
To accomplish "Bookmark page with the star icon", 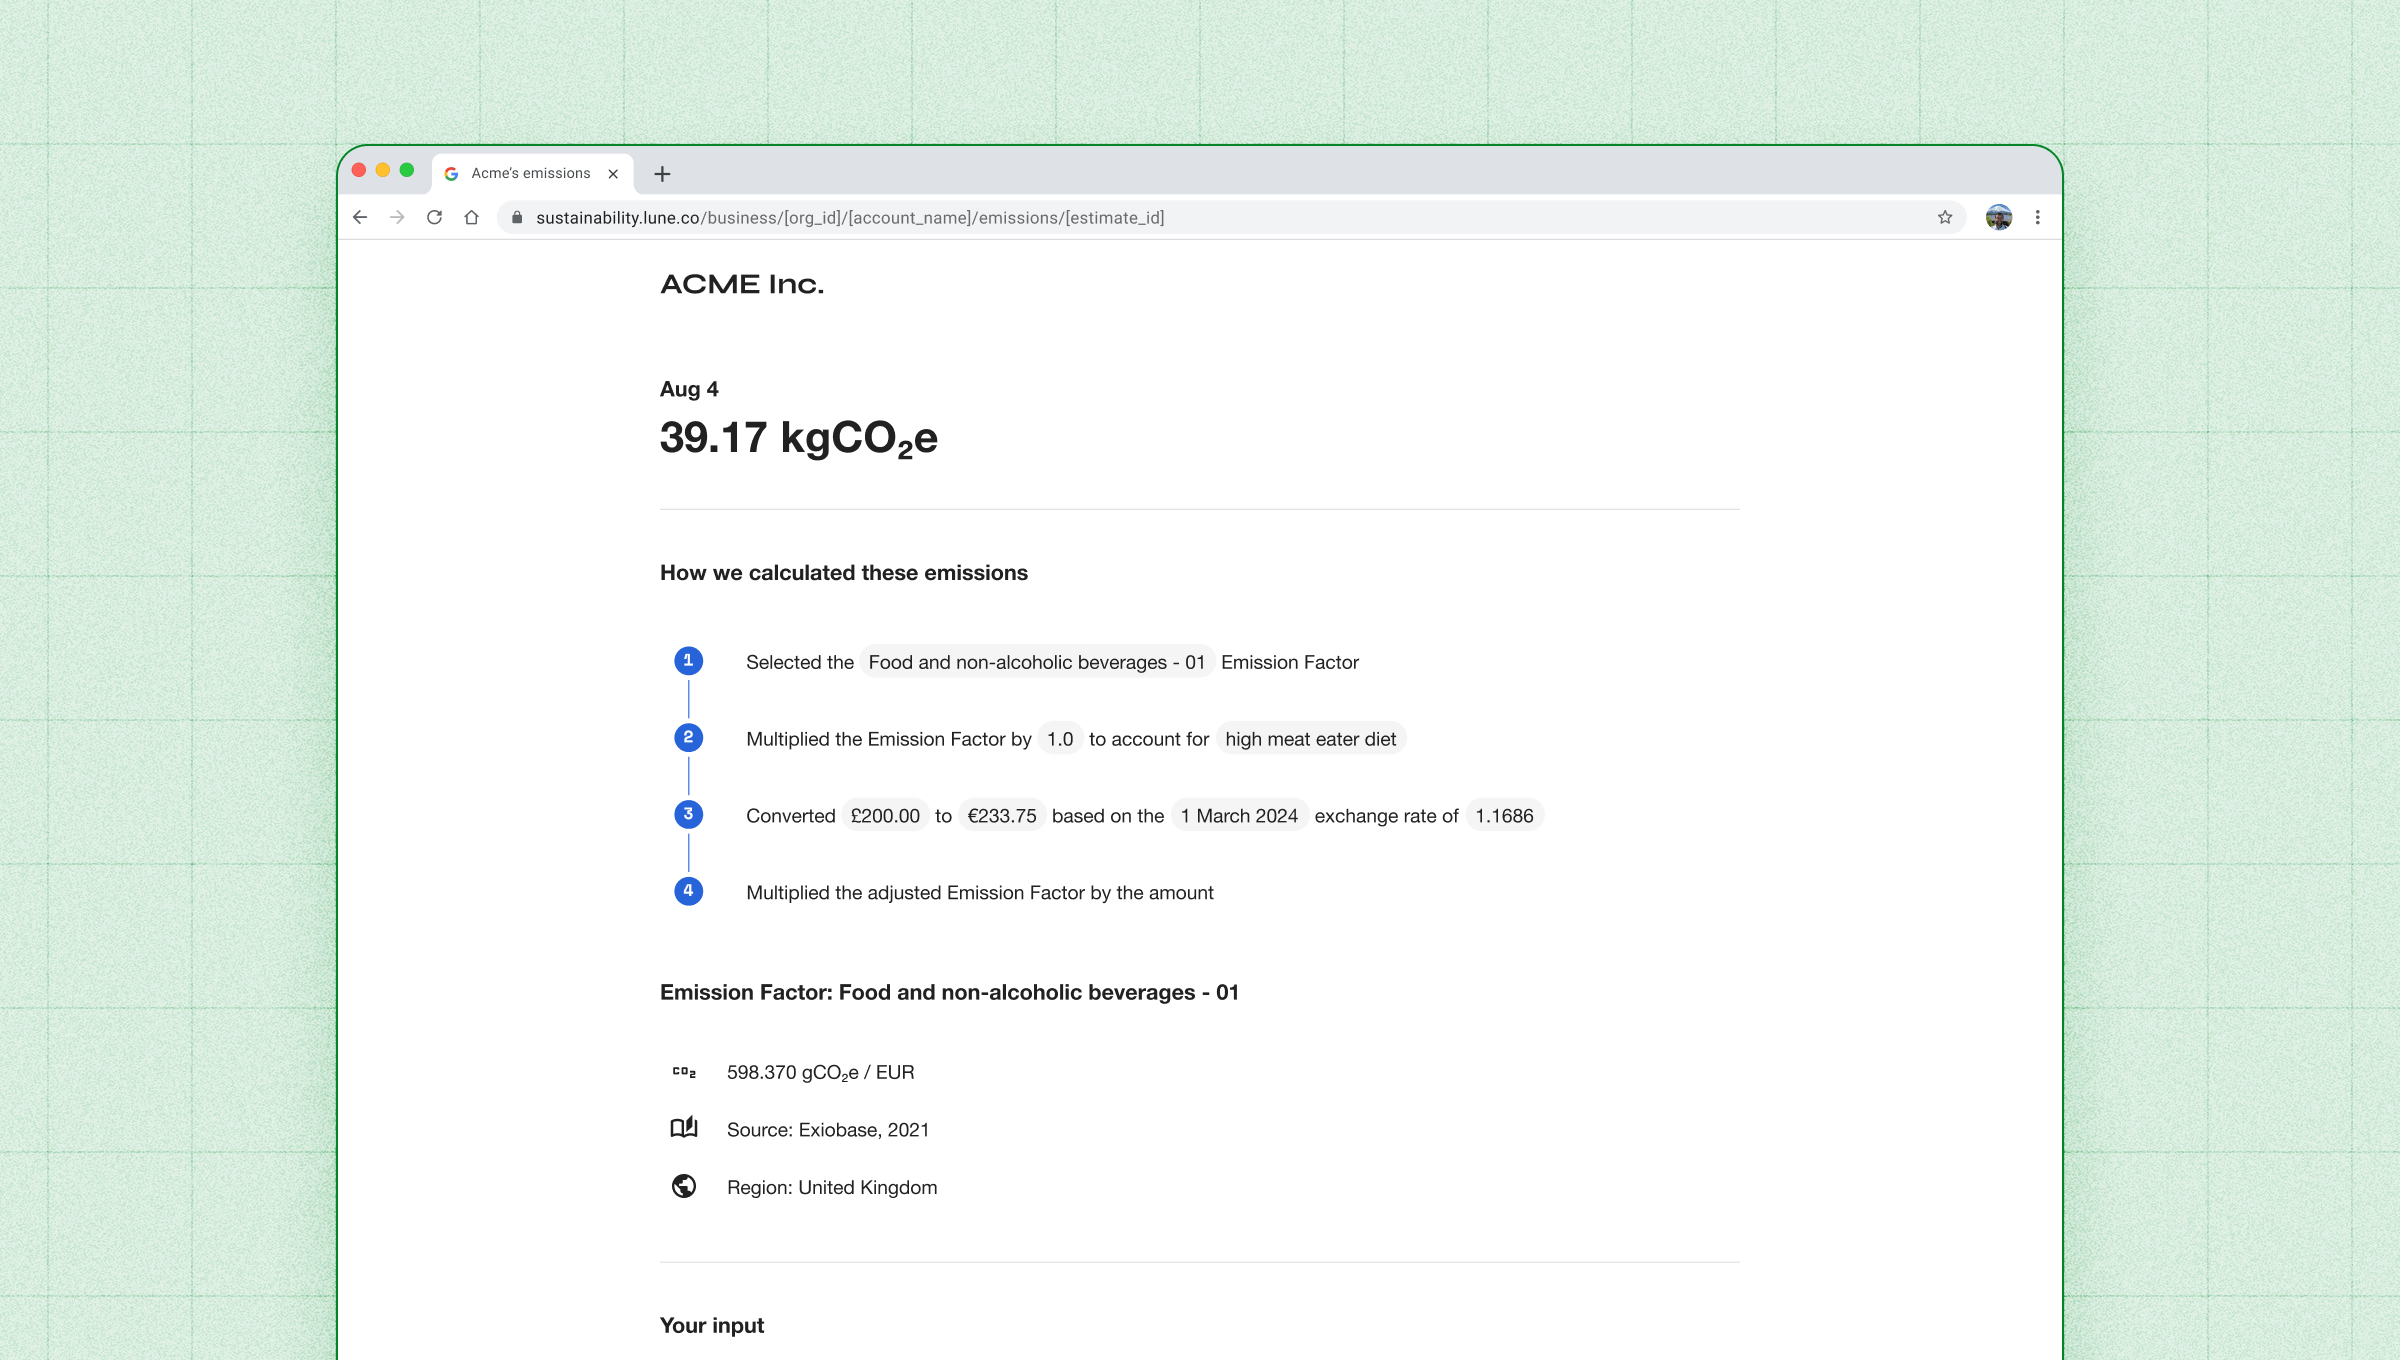I will pos(1945,217).
